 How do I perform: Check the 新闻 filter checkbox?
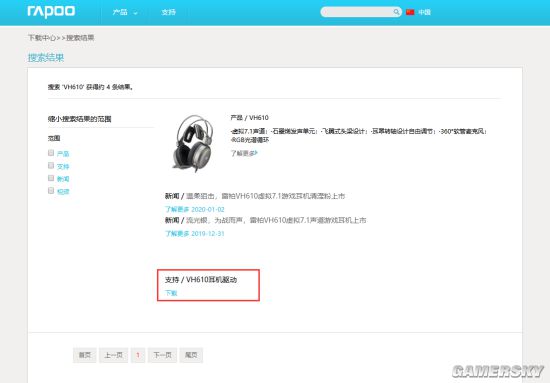[x=51, y=178]
